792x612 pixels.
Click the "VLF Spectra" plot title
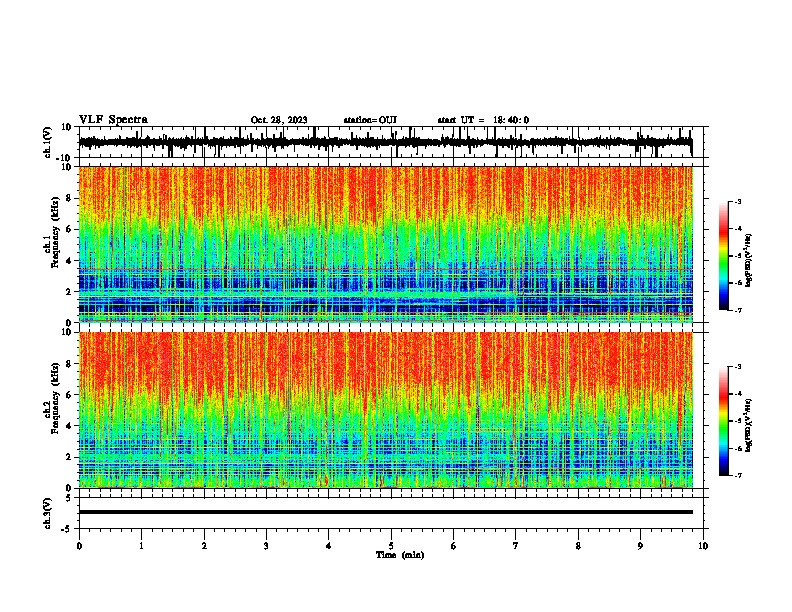[x=113, y=120]
